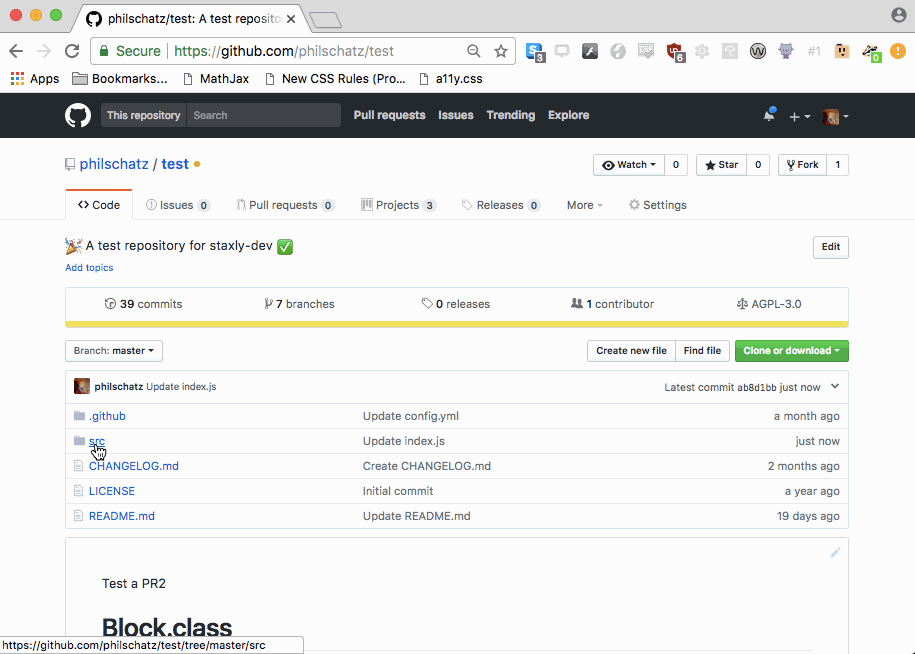Expand latest commit details chevron
This screenshot has height=654, width=915.
click(x=835, y=386)
